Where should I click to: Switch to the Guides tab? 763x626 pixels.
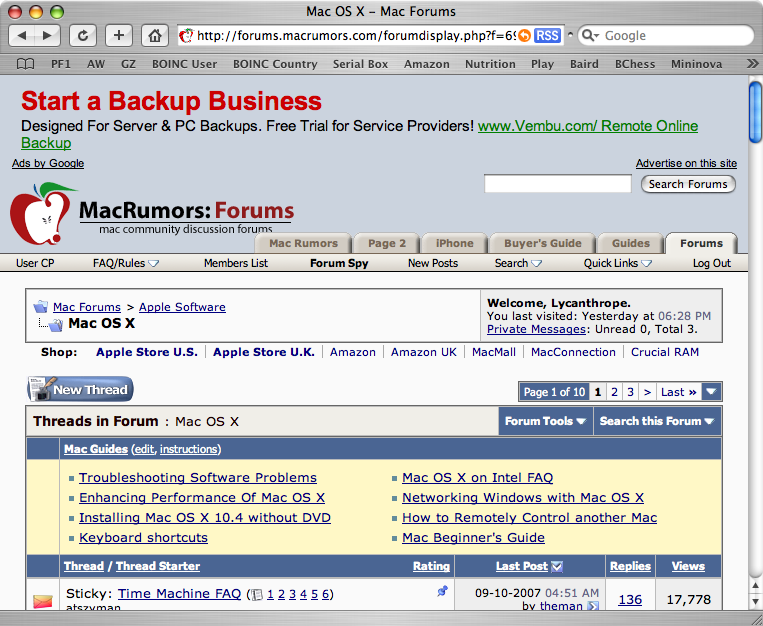point(631,243)
